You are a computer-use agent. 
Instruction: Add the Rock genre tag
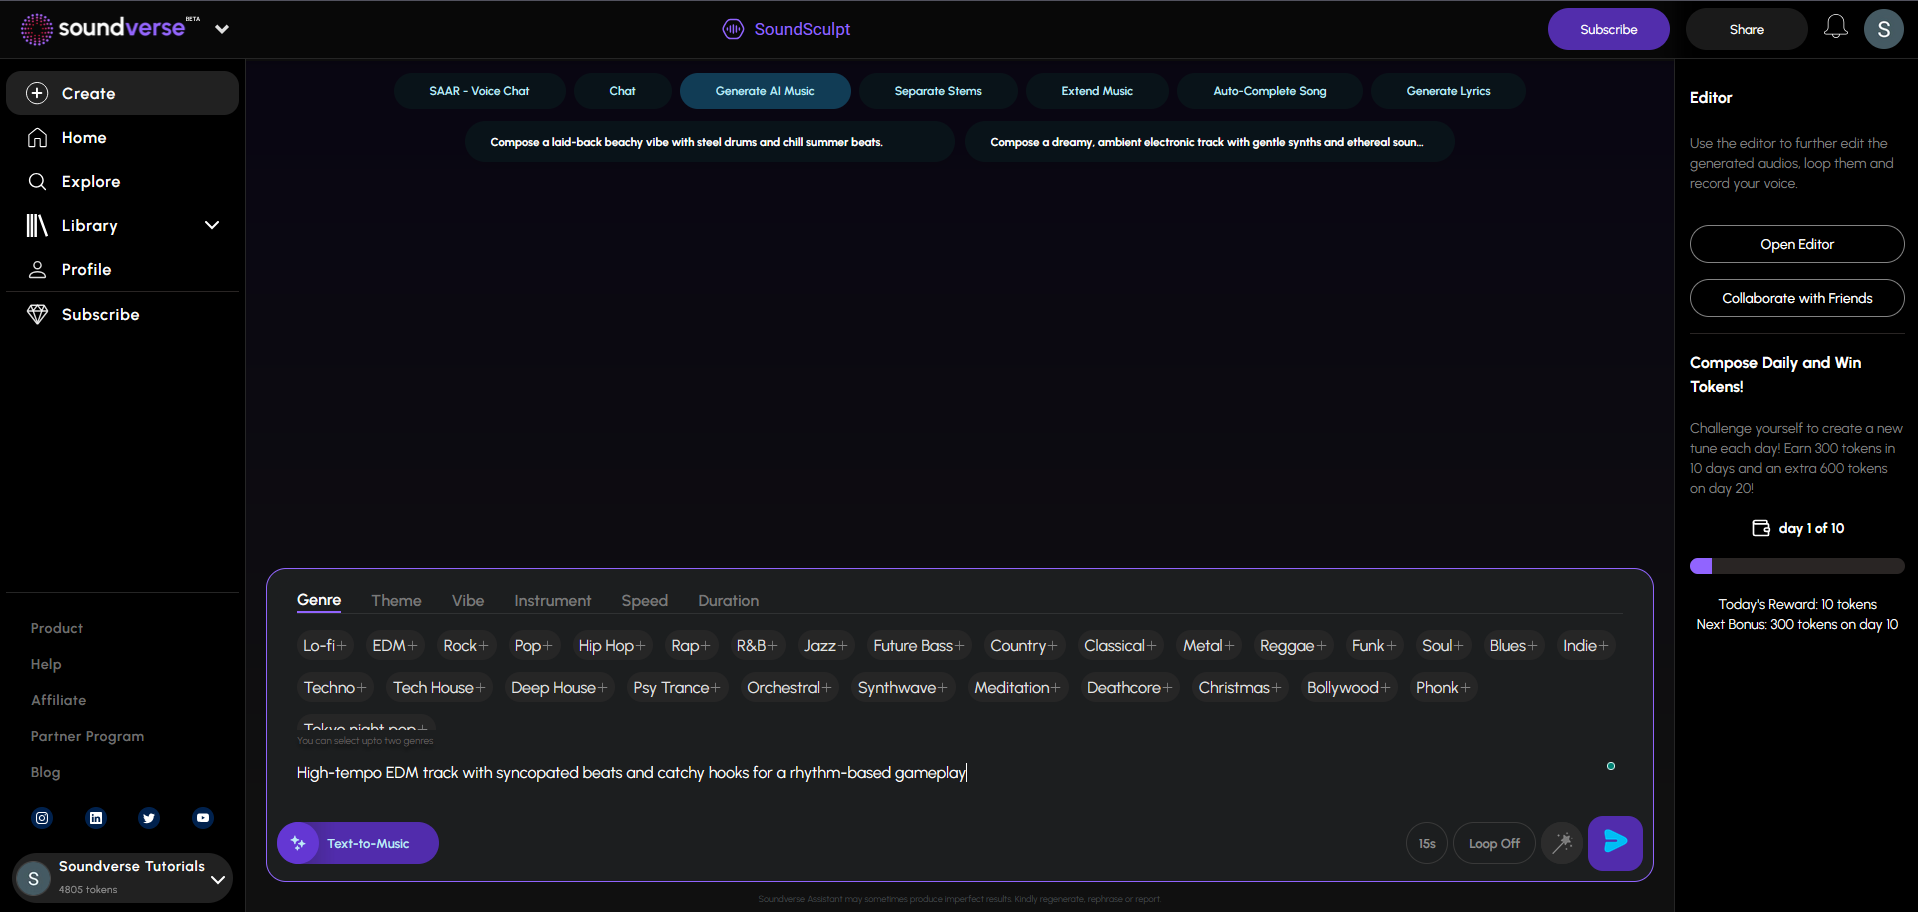tap(465, 646)
